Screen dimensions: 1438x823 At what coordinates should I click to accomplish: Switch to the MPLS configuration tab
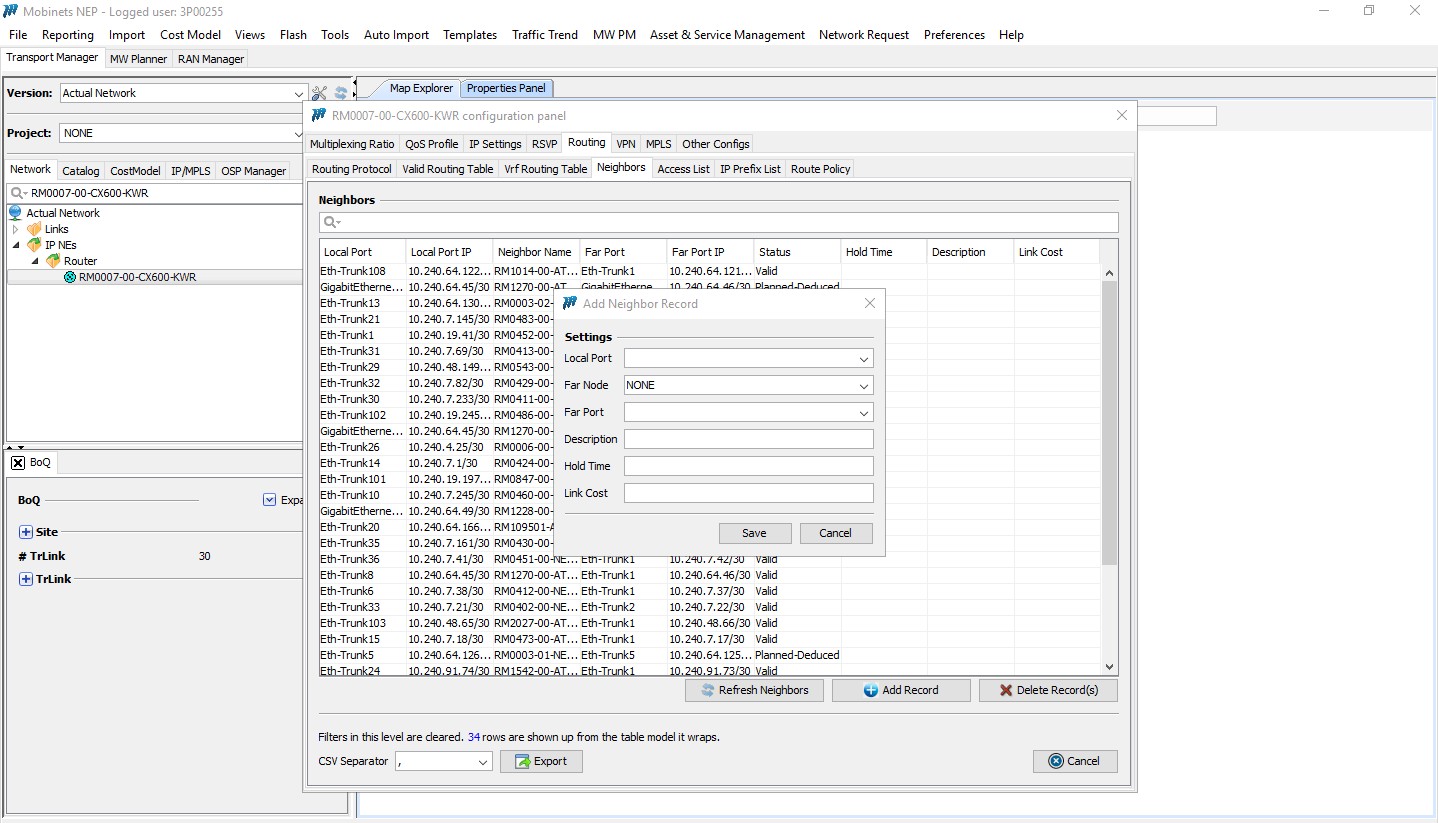point(658,144)
